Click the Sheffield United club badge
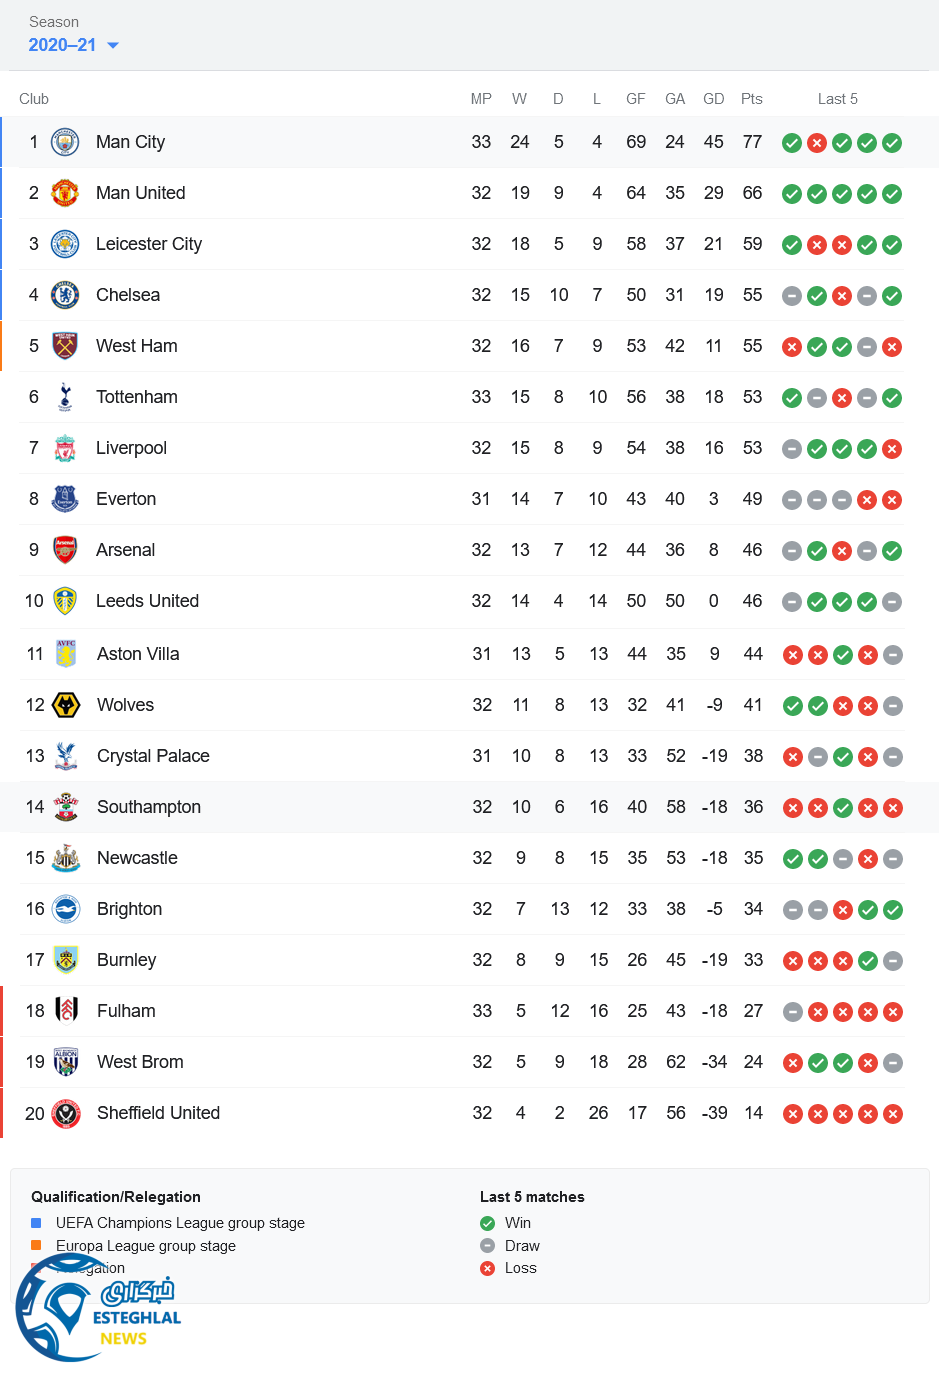The height and width of the screenshot is (1389, 939). coord(66,1113)
